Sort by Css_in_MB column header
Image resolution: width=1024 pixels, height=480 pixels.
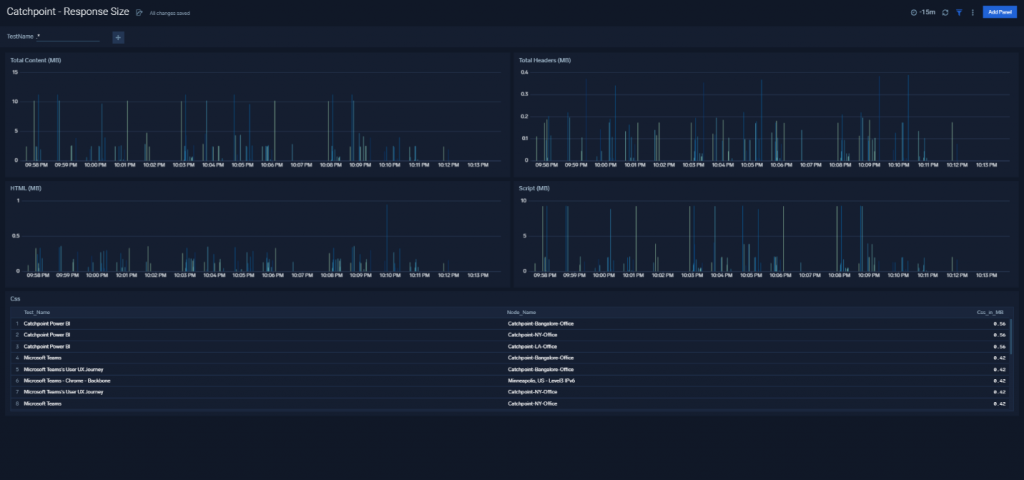(x=990, y=313)
